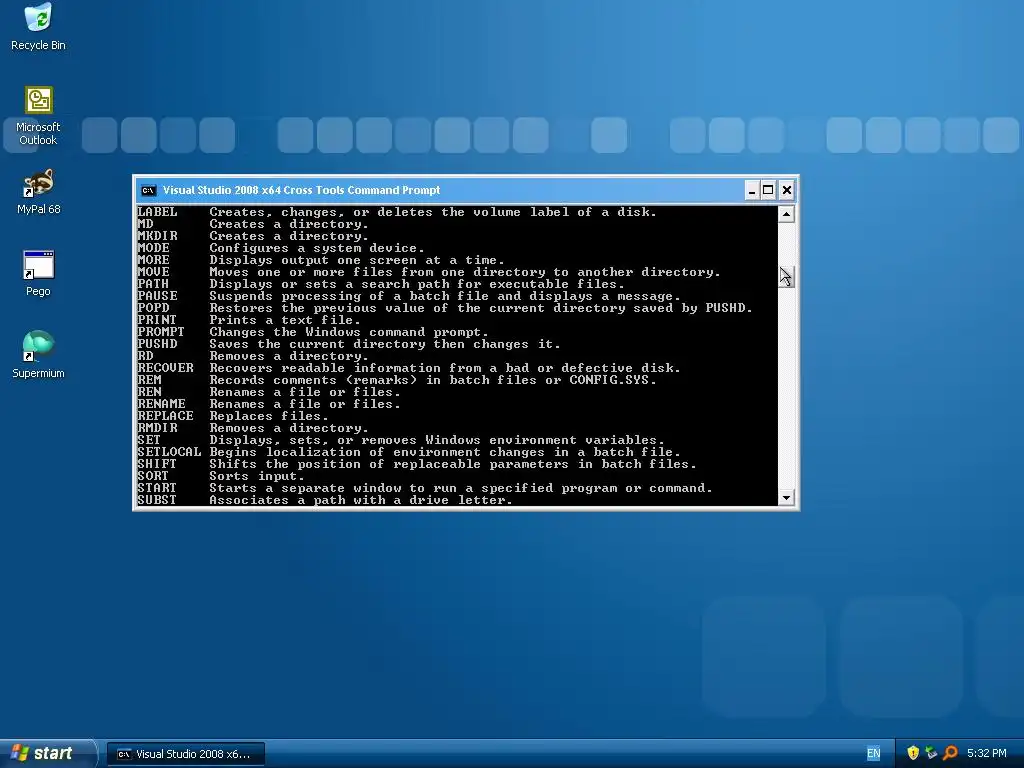Select the MyPal 68 desktop shortcut
The height and width of the screenshot is (768, 1024).
coord(38,192)
